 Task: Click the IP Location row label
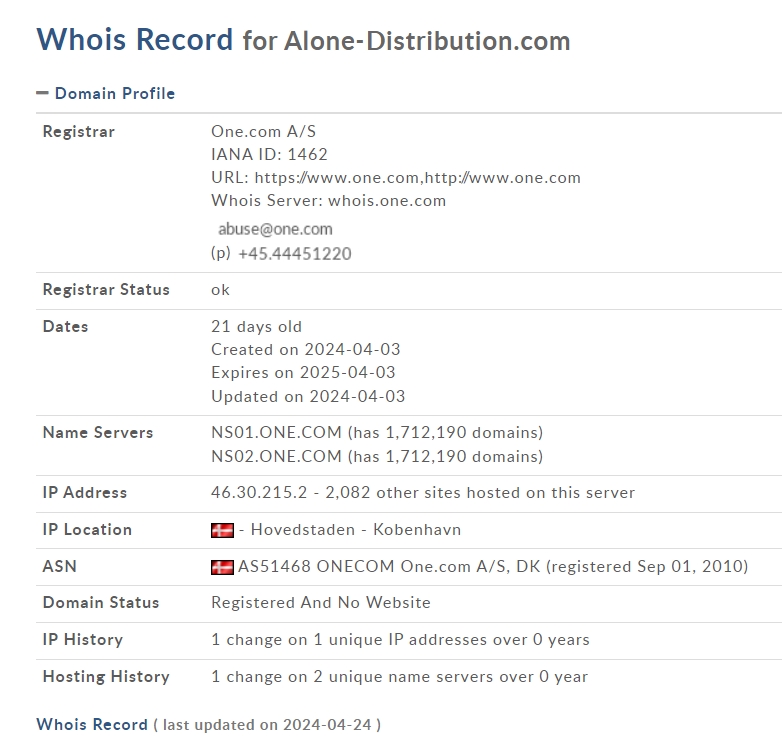tap(87, 529)
